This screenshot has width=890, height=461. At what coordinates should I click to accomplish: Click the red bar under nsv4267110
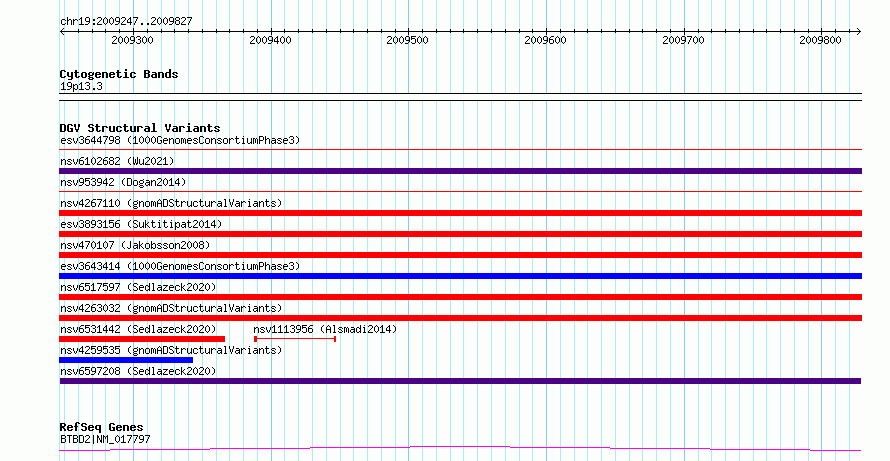(x=460, y=213)
